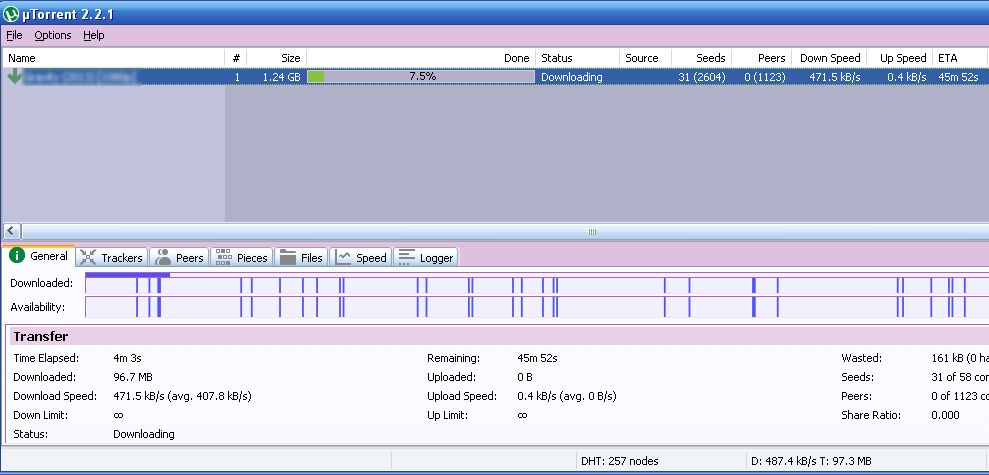Image resolution: width=989 pixels, height=475 pixels.
Task: Open the File menu
Action: (14, 35)
